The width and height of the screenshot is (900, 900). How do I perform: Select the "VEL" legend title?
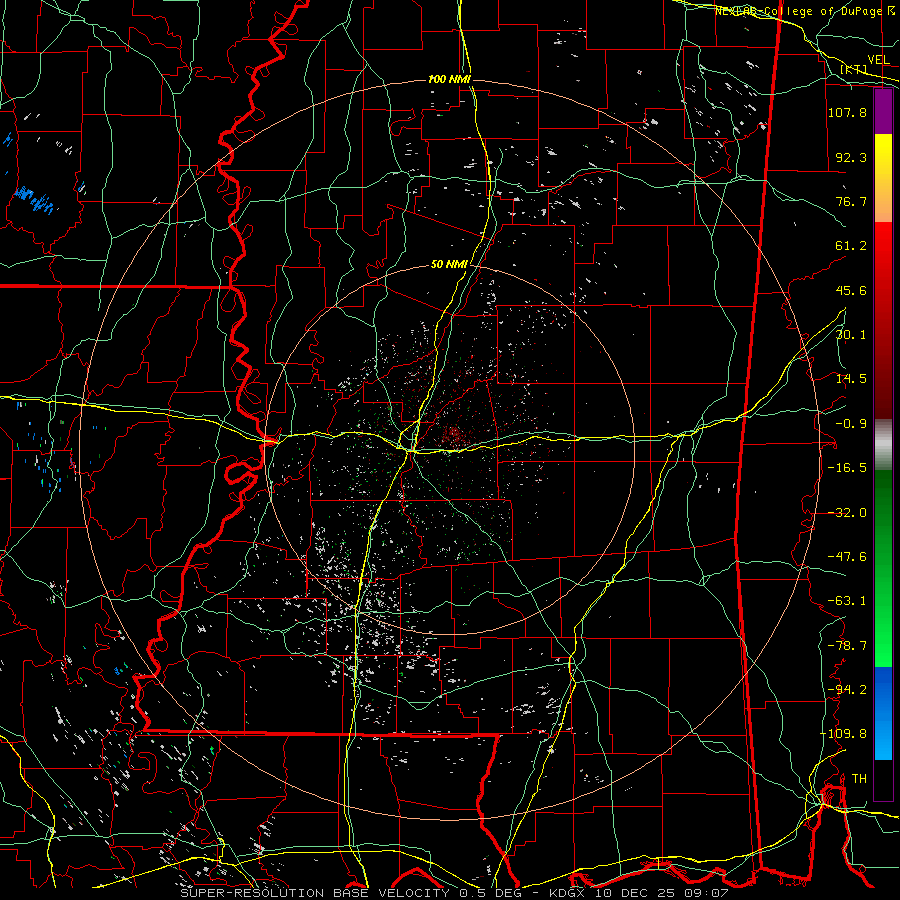878,60
